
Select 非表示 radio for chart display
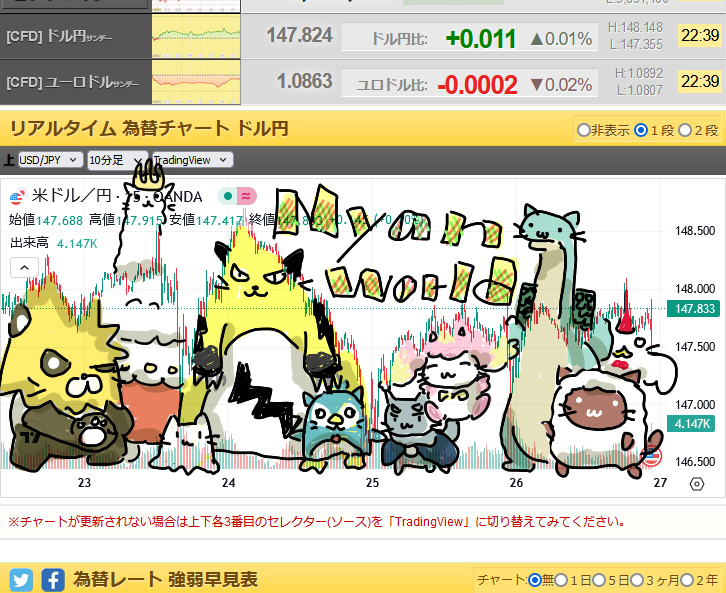click(583, 130)
